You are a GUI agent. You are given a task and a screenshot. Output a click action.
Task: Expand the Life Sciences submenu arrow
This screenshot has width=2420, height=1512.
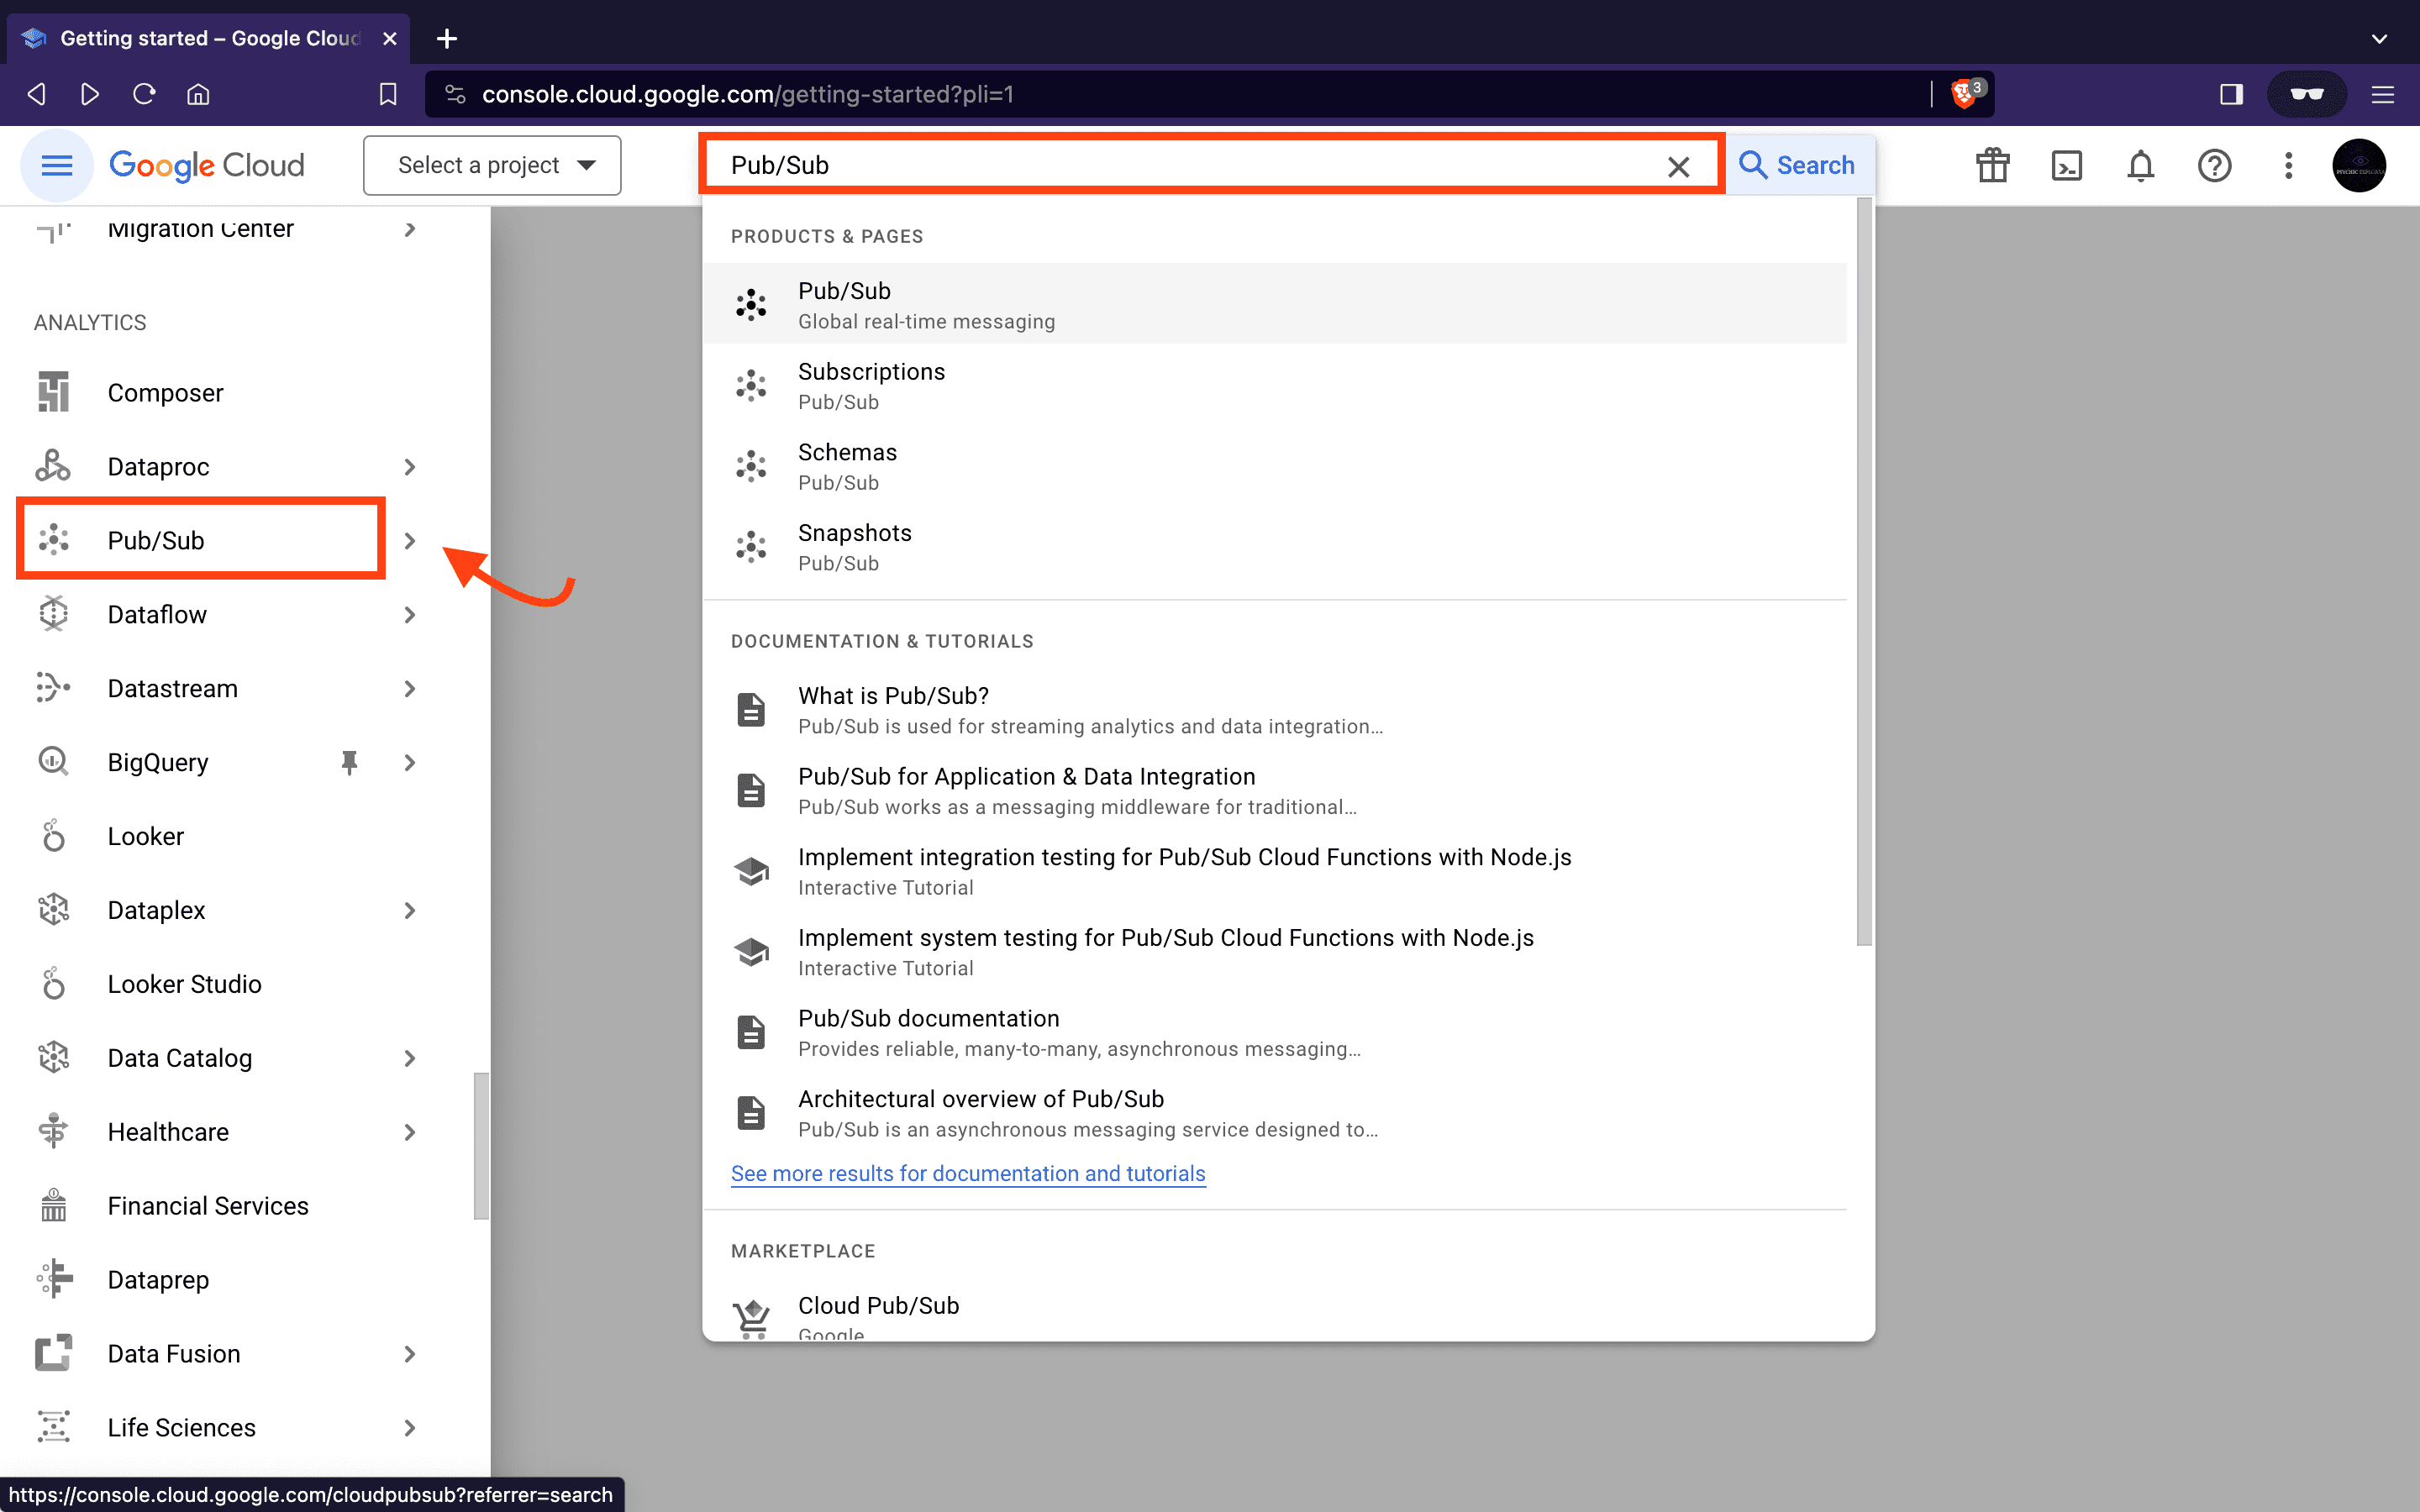(x=409, y=1428)
